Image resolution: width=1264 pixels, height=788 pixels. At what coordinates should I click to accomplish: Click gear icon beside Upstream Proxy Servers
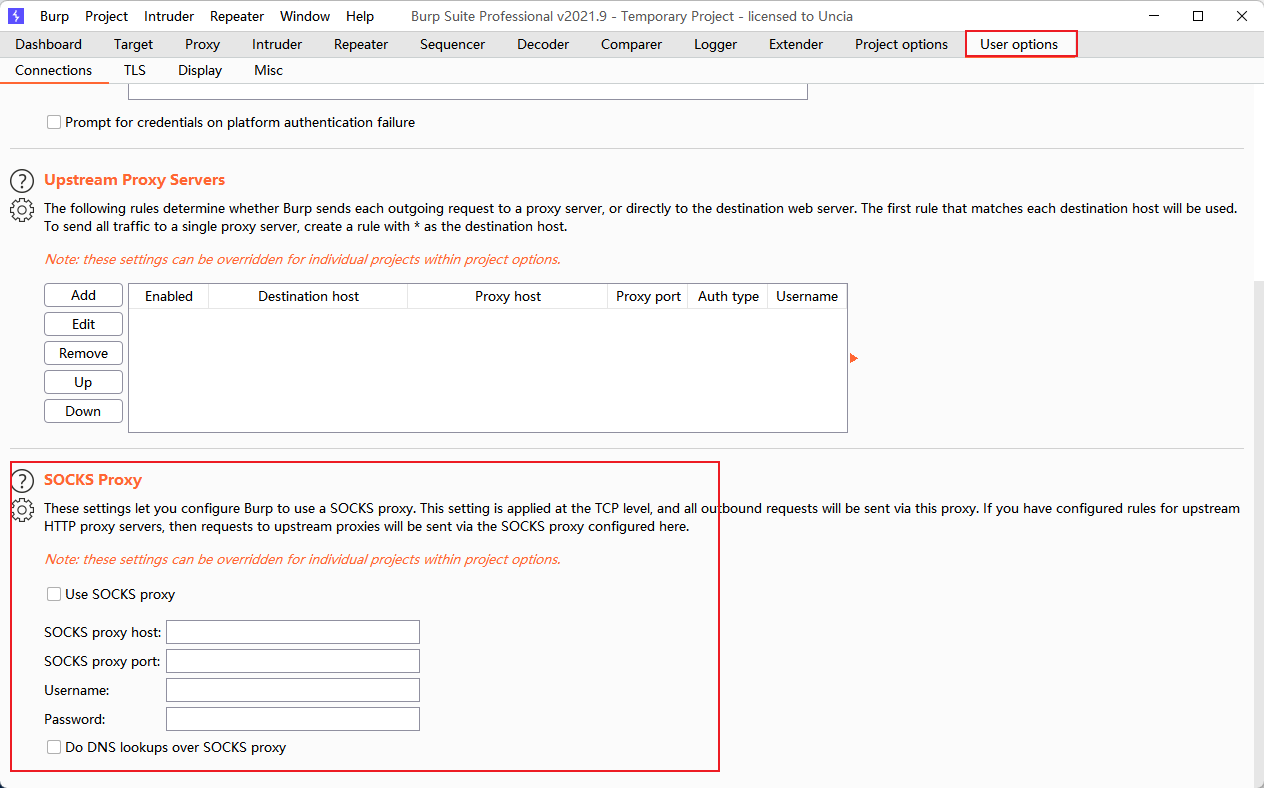22,210
